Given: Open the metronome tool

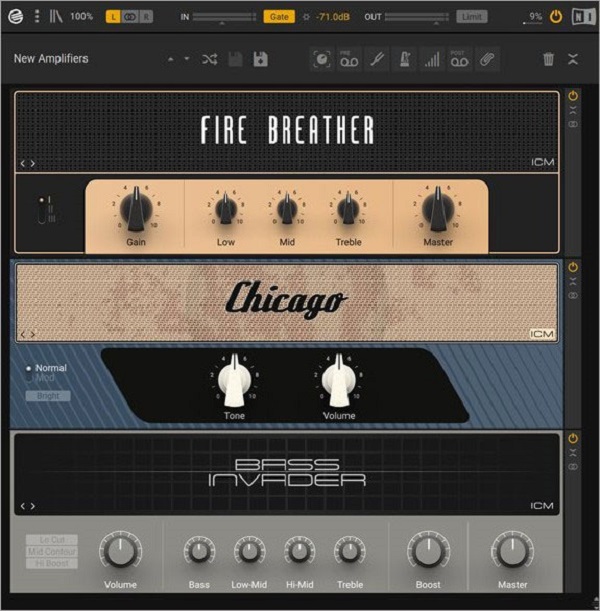Looking at the screenshot, I should click(405, 60).
